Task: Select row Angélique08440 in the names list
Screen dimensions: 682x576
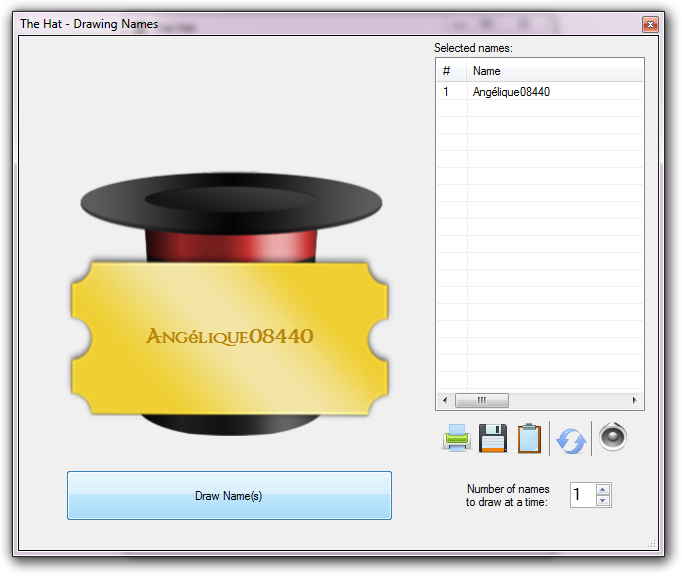Action: click(x=539, y=92)
